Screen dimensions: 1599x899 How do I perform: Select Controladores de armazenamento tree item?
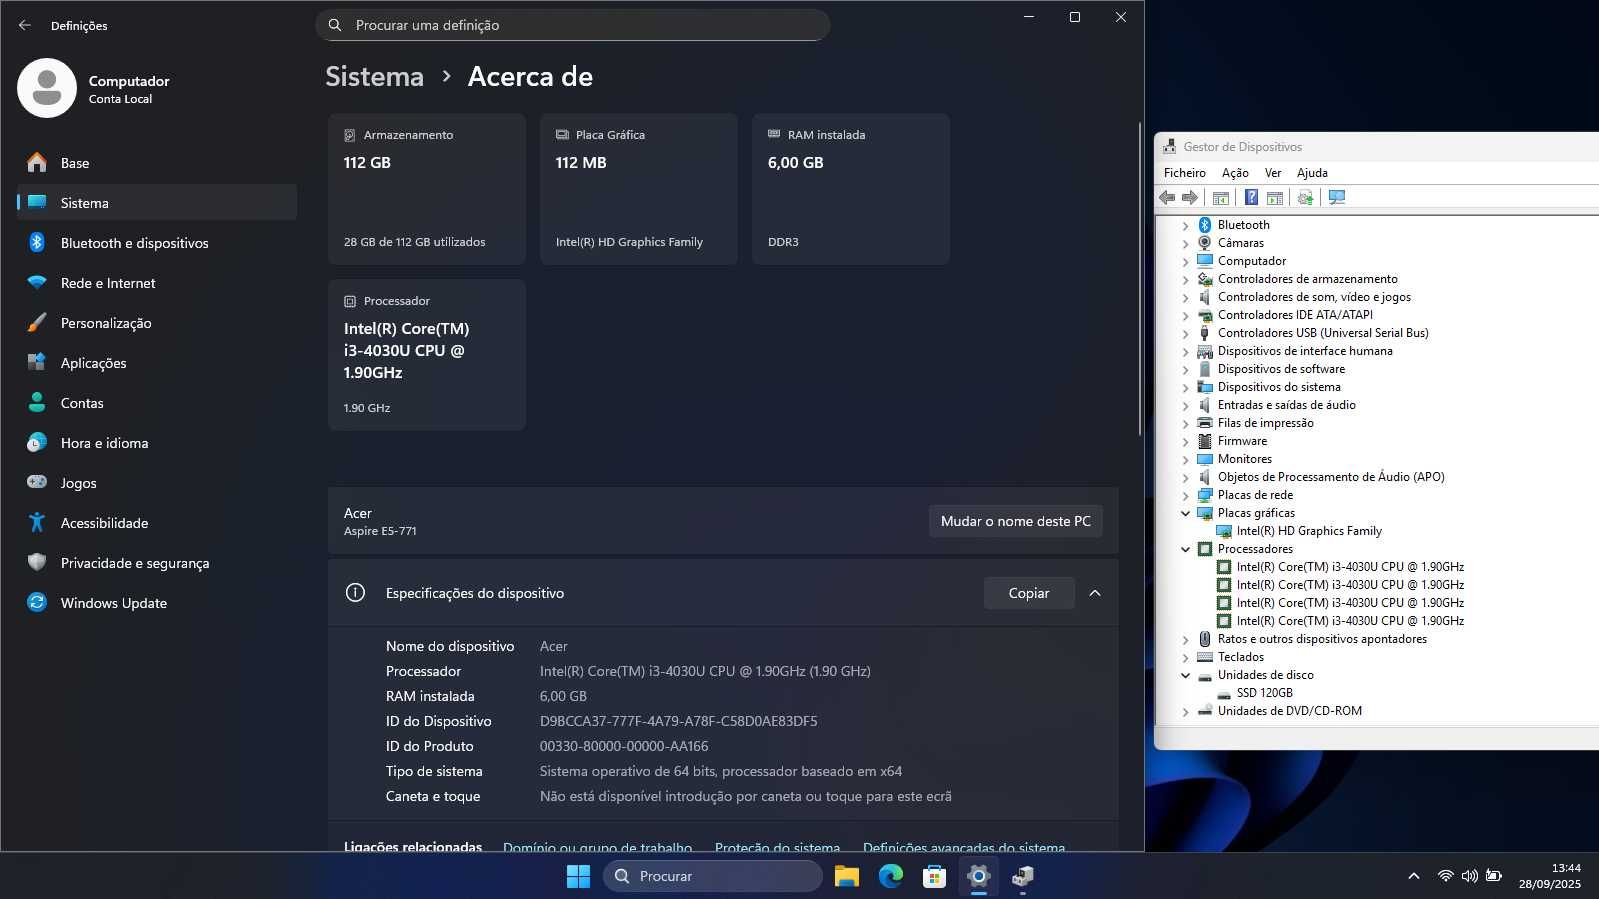coord(1307,279)
